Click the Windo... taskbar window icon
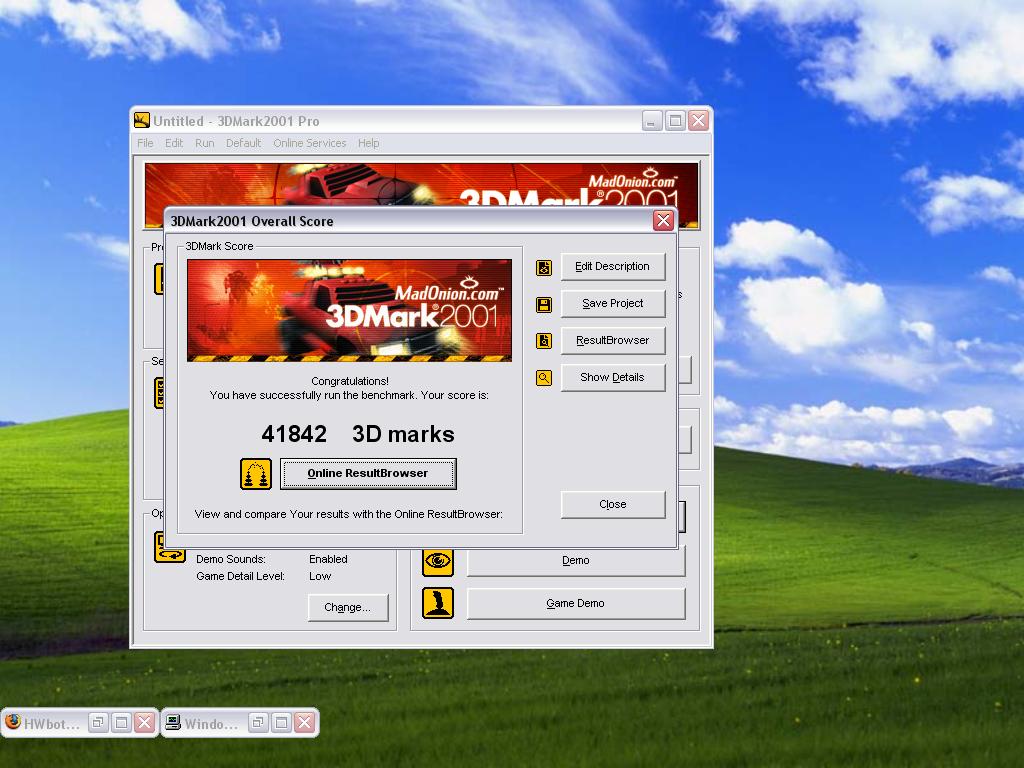This screenshot has width=1024, height=768. click(x=173, y=722)
